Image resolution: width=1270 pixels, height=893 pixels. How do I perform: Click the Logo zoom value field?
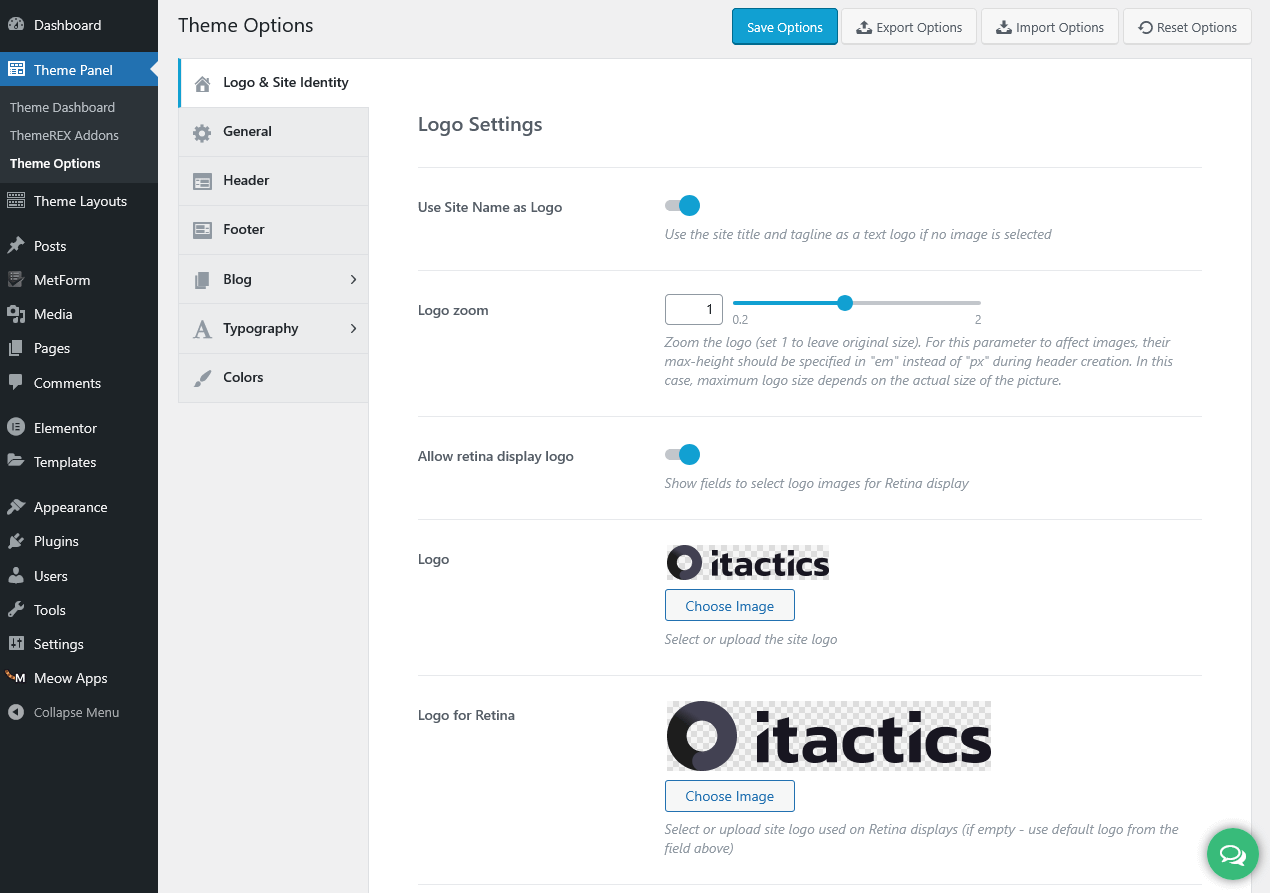[x=694, y=310]
